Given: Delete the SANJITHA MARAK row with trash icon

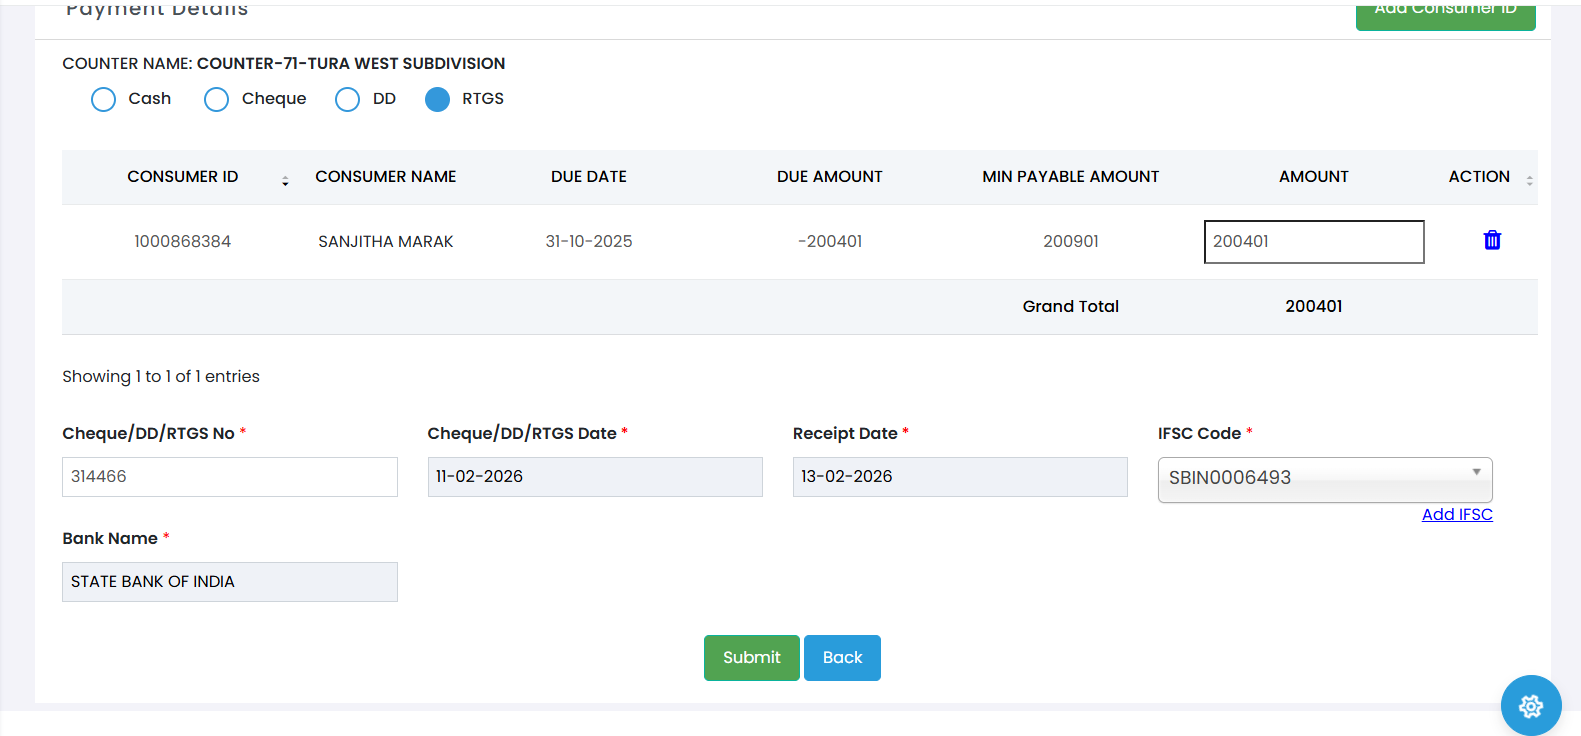Looking at the screenshot, I should tap(1492, 240).
